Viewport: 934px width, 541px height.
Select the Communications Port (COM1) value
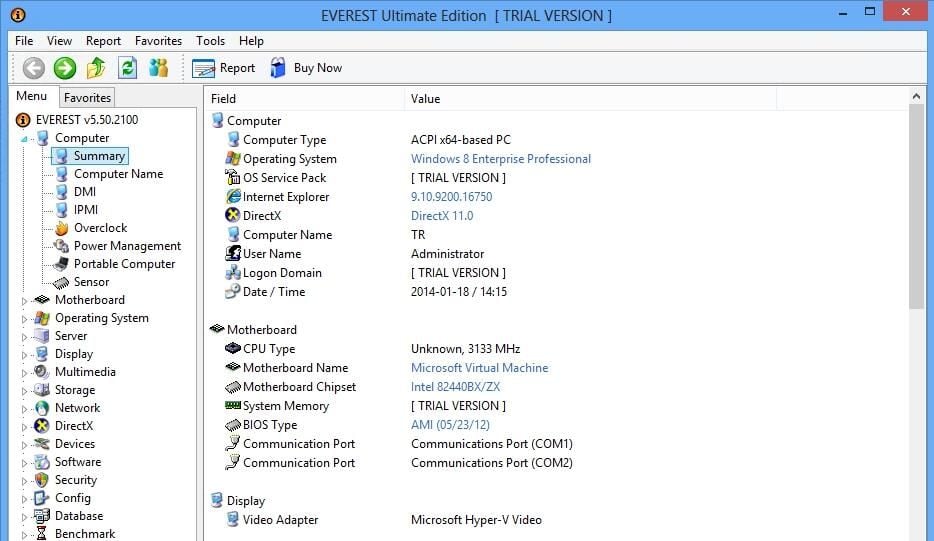tap(492, 444)
